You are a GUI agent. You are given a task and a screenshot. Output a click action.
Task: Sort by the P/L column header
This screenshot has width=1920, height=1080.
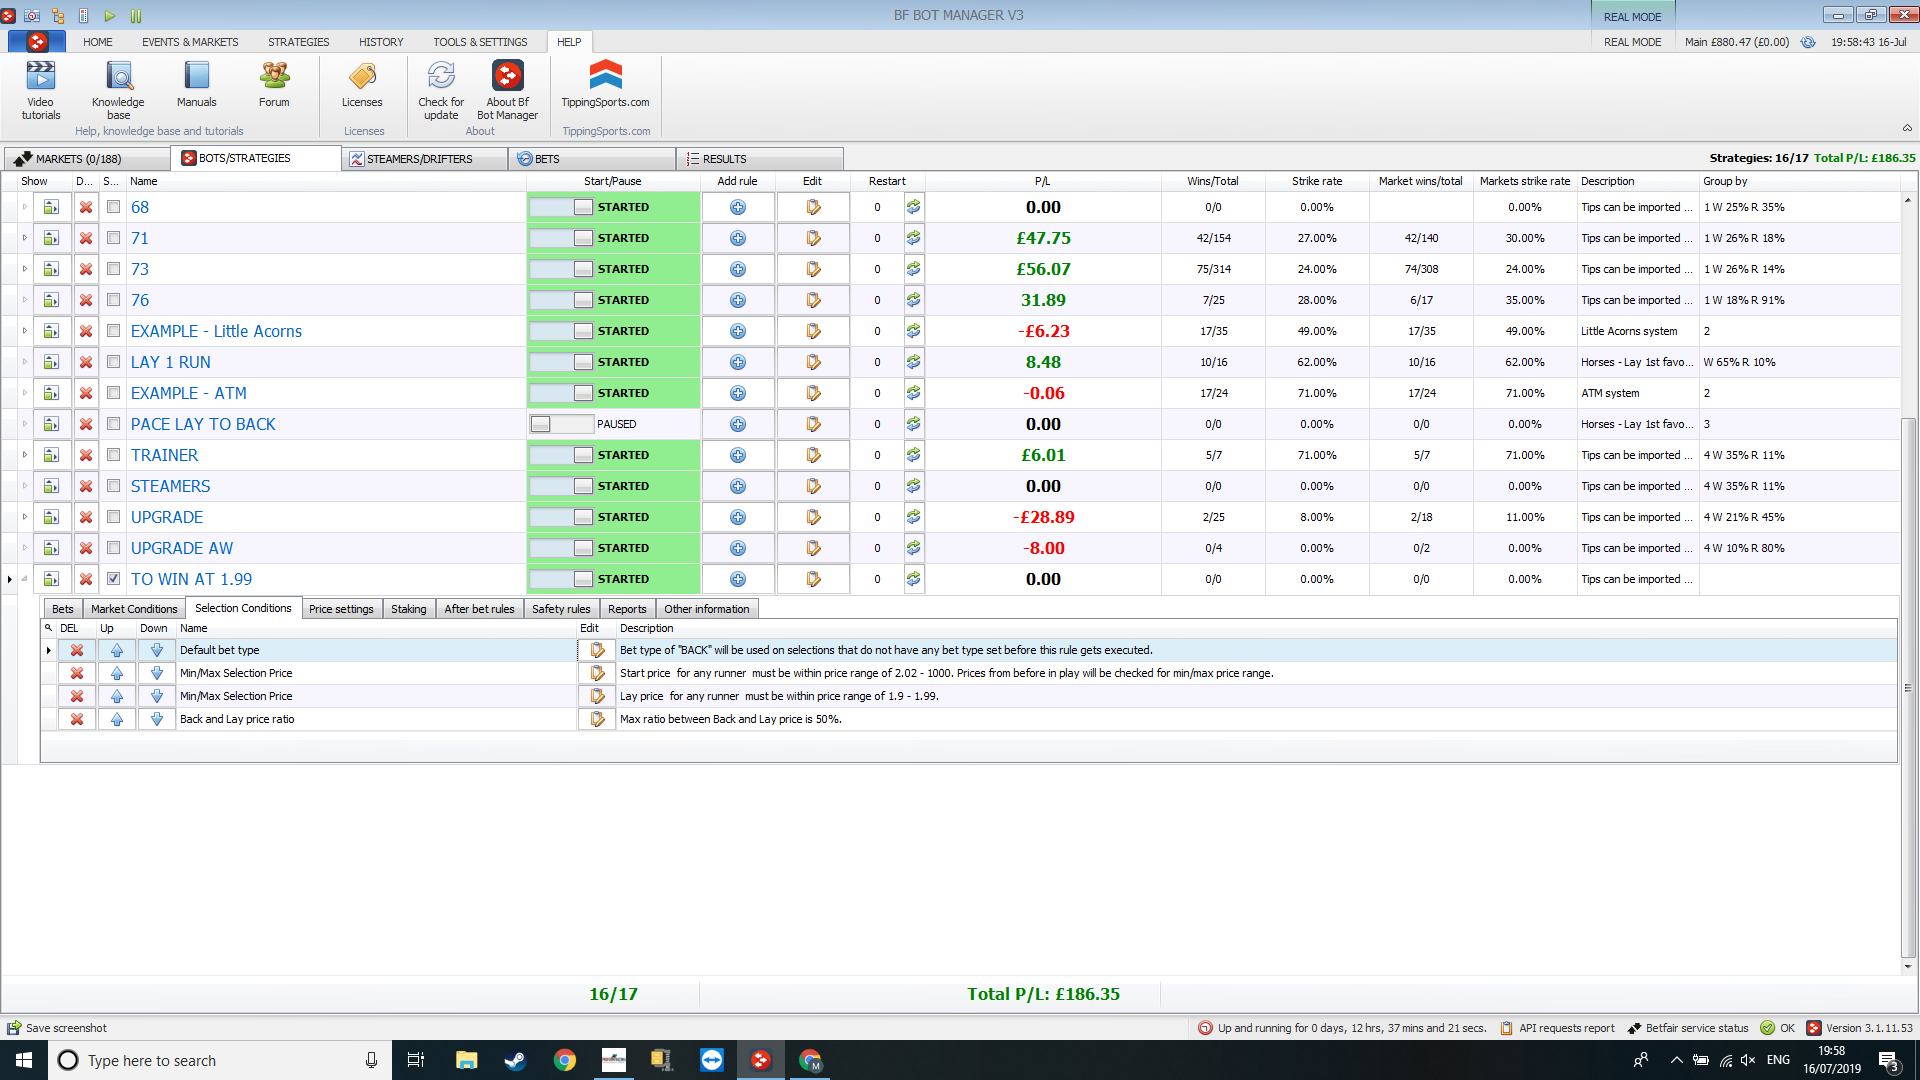[1042, 181]
